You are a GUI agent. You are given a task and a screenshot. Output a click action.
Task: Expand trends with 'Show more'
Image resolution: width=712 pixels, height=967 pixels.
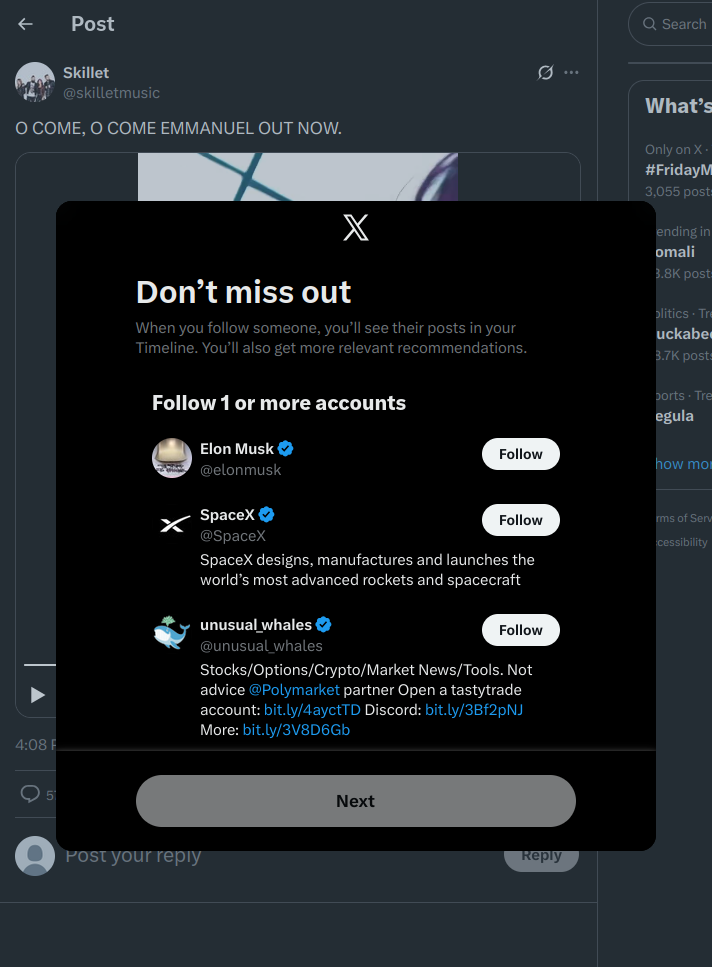[684, 463]
